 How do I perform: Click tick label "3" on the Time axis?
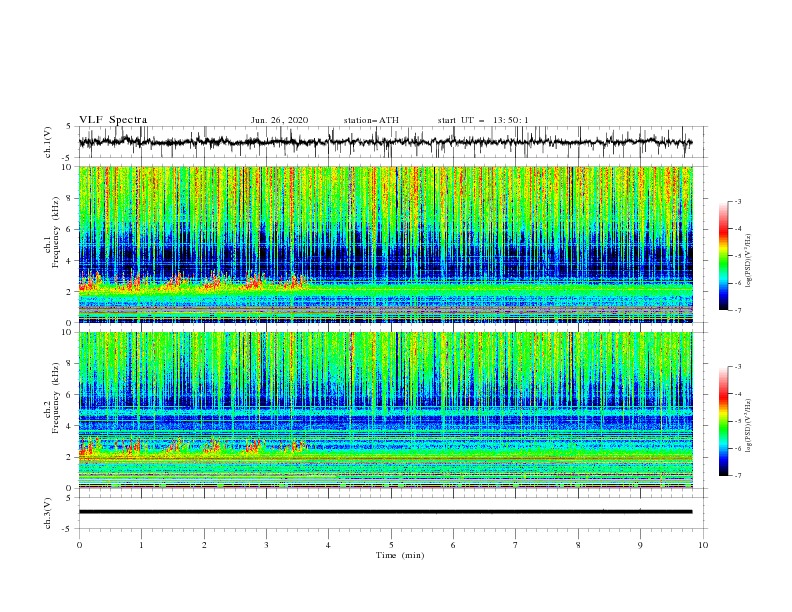[x=266, y=545]
